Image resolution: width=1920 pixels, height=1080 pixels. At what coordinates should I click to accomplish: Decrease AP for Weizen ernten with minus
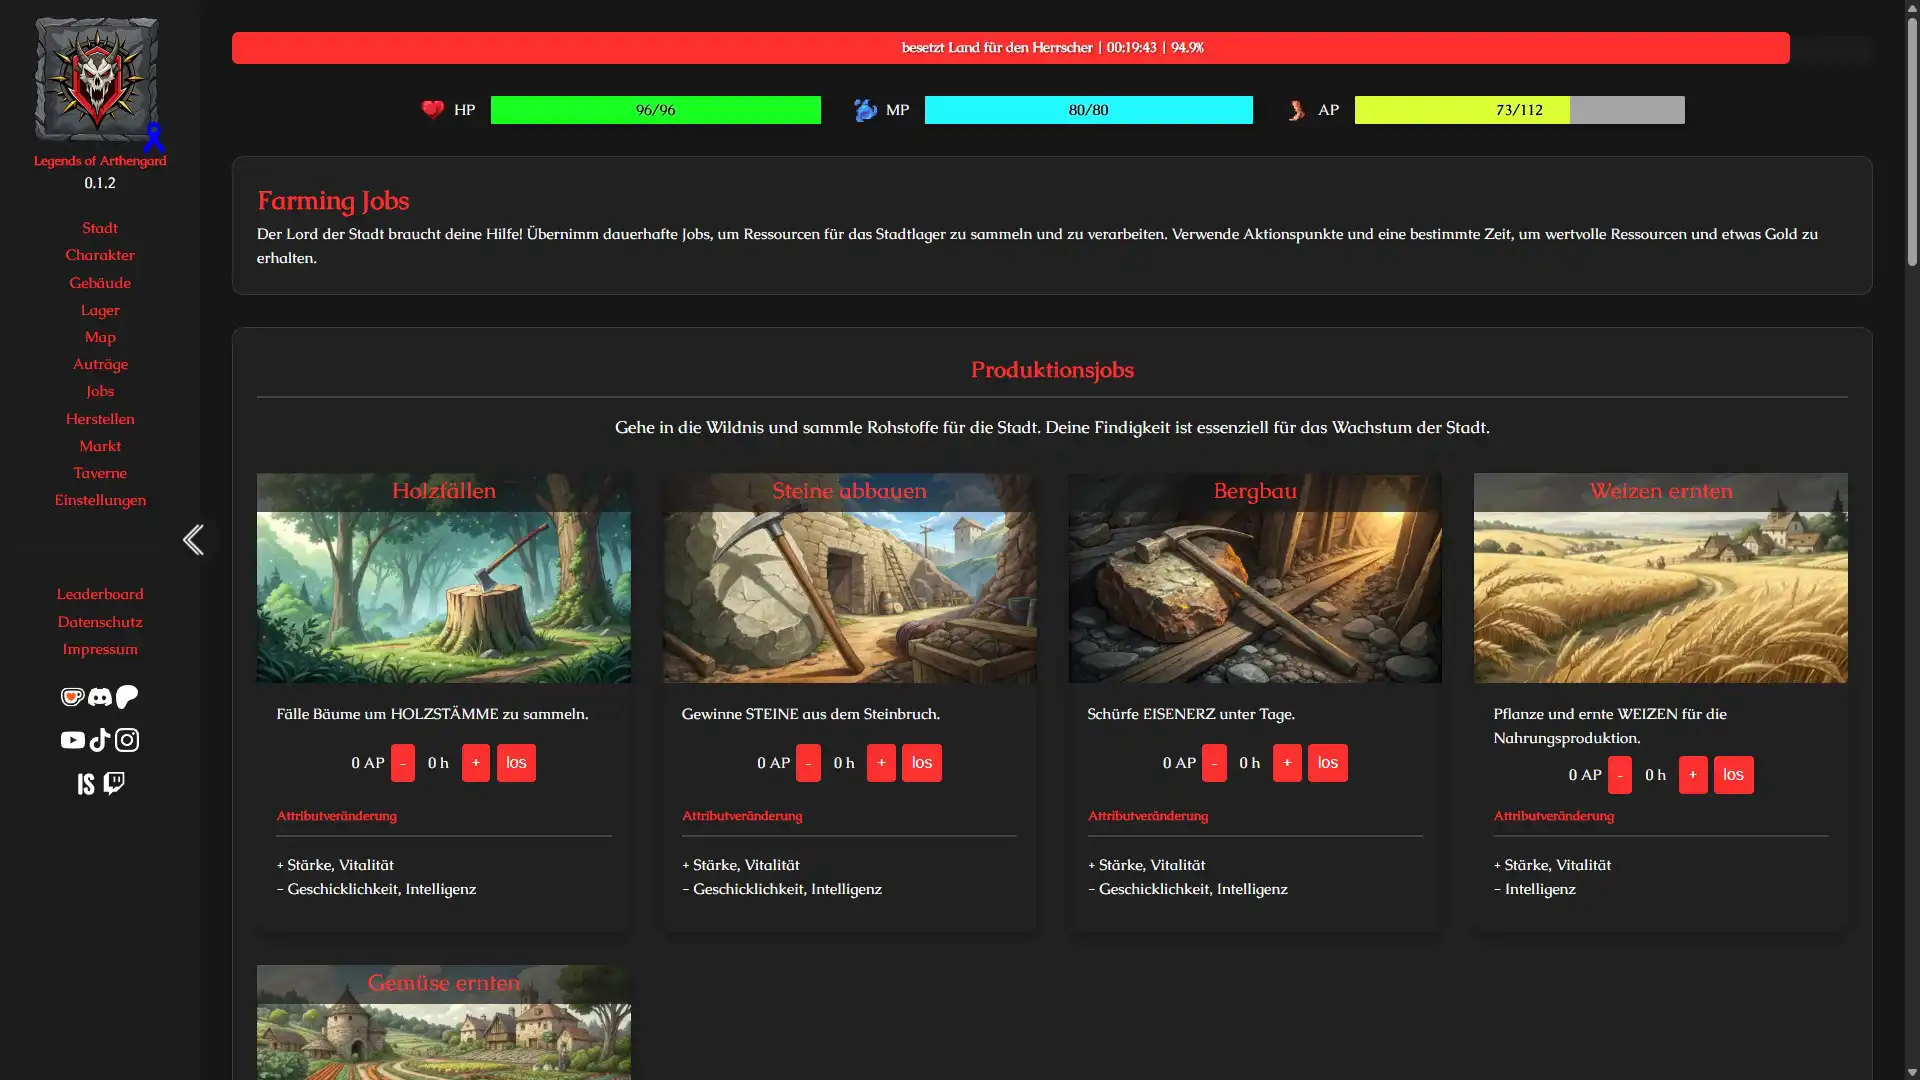[1620, 774]
